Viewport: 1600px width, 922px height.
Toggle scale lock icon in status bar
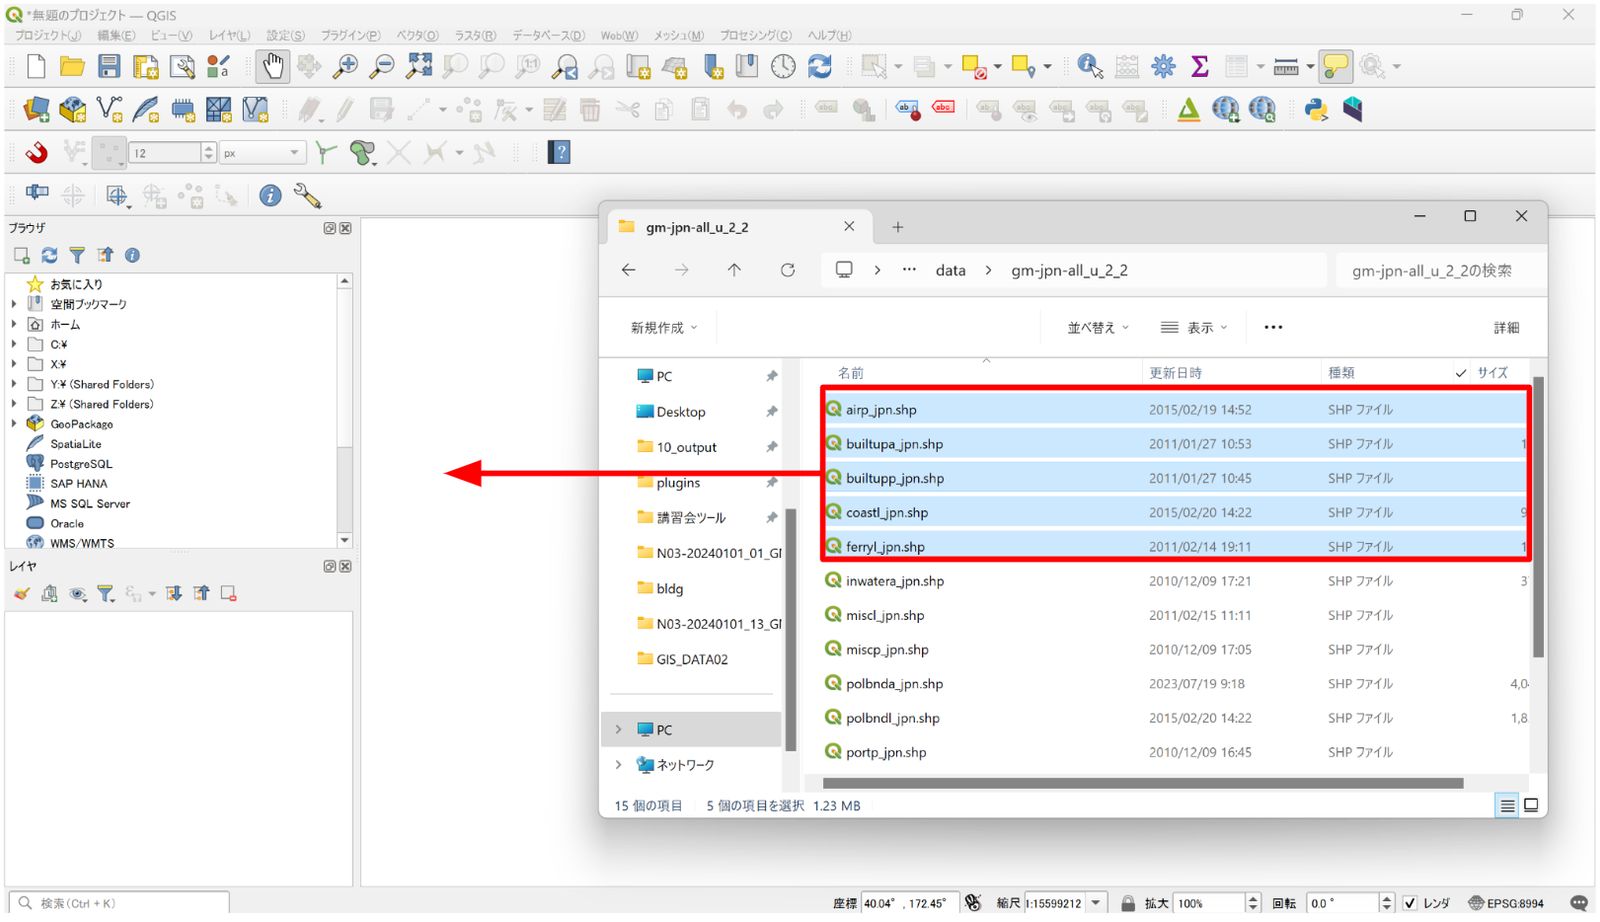(x=1128, y=903)
